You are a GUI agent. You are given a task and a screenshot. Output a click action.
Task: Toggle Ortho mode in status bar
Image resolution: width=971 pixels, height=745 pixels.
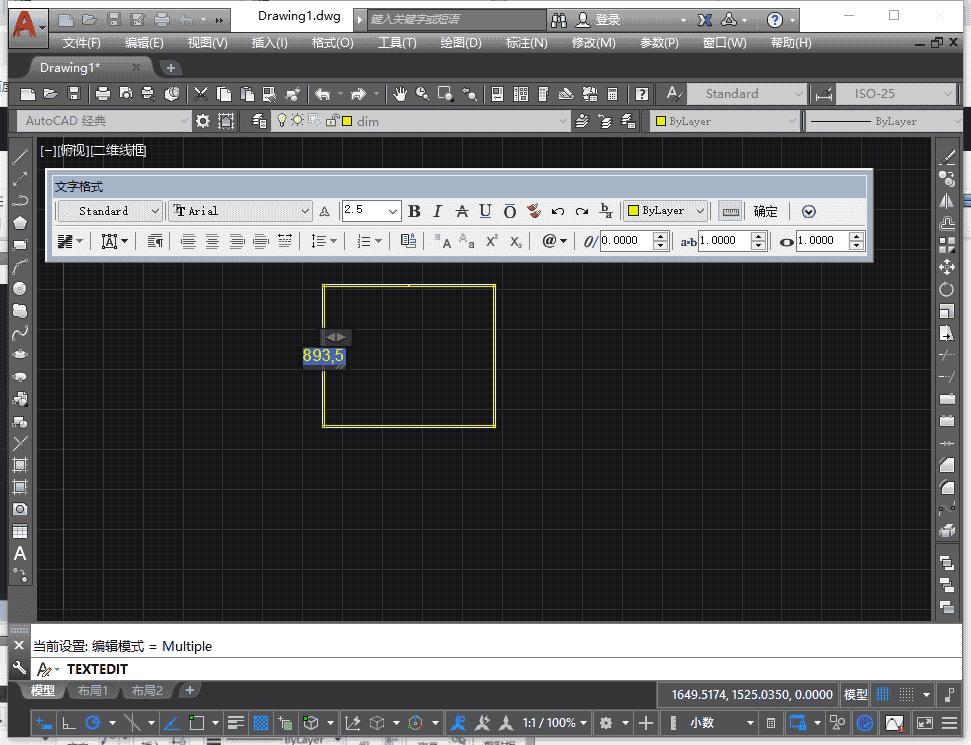(69, 723)
